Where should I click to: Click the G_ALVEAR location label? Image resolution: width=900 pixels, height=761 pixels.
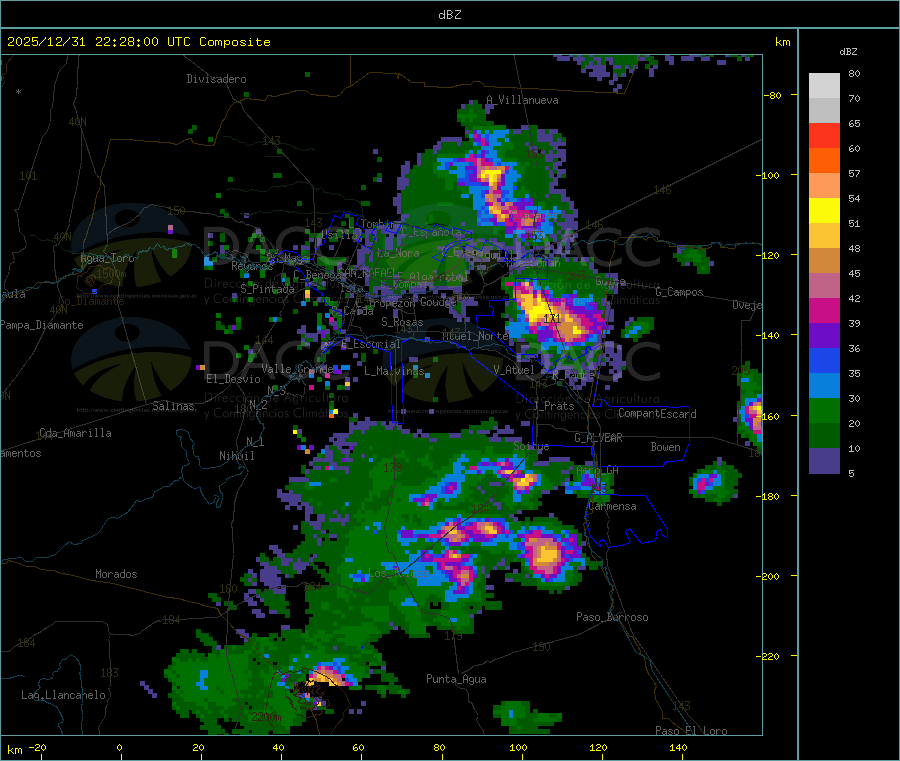[598, 438]
